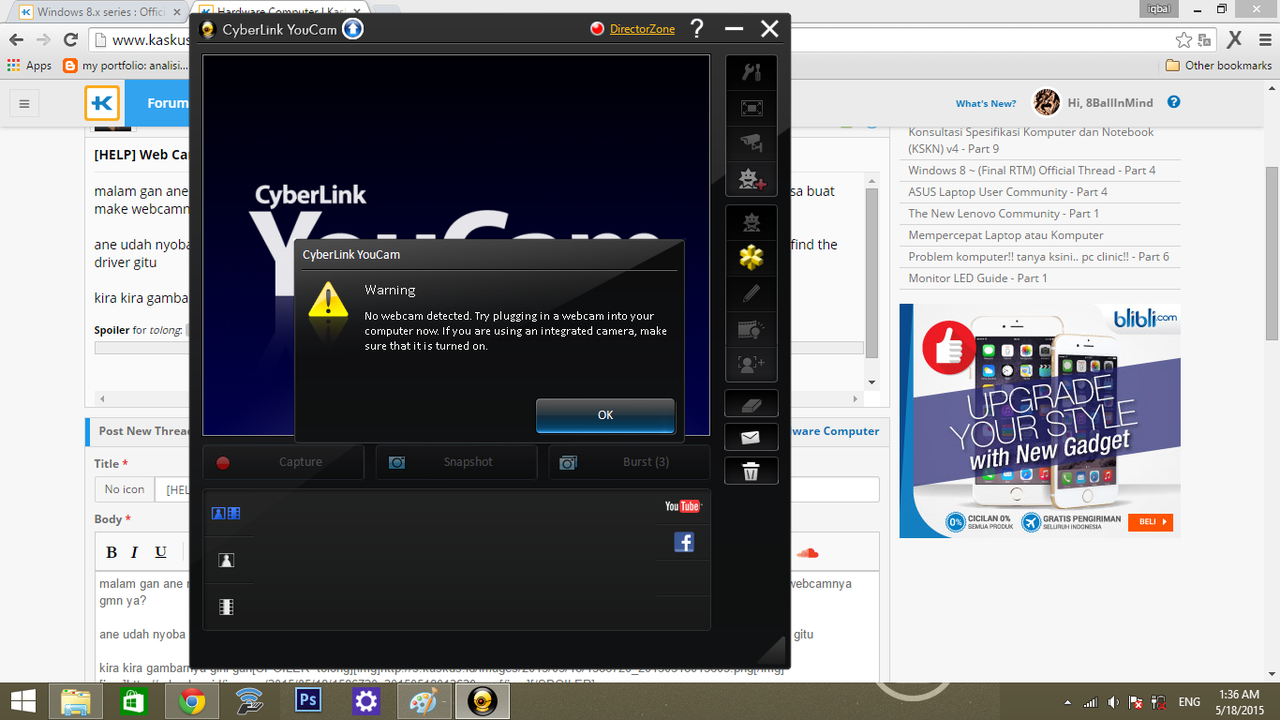Viewport: 1280px width, 720px height.
Task: Open File Explorer from taskbar
Action: [x=75, y=702]
